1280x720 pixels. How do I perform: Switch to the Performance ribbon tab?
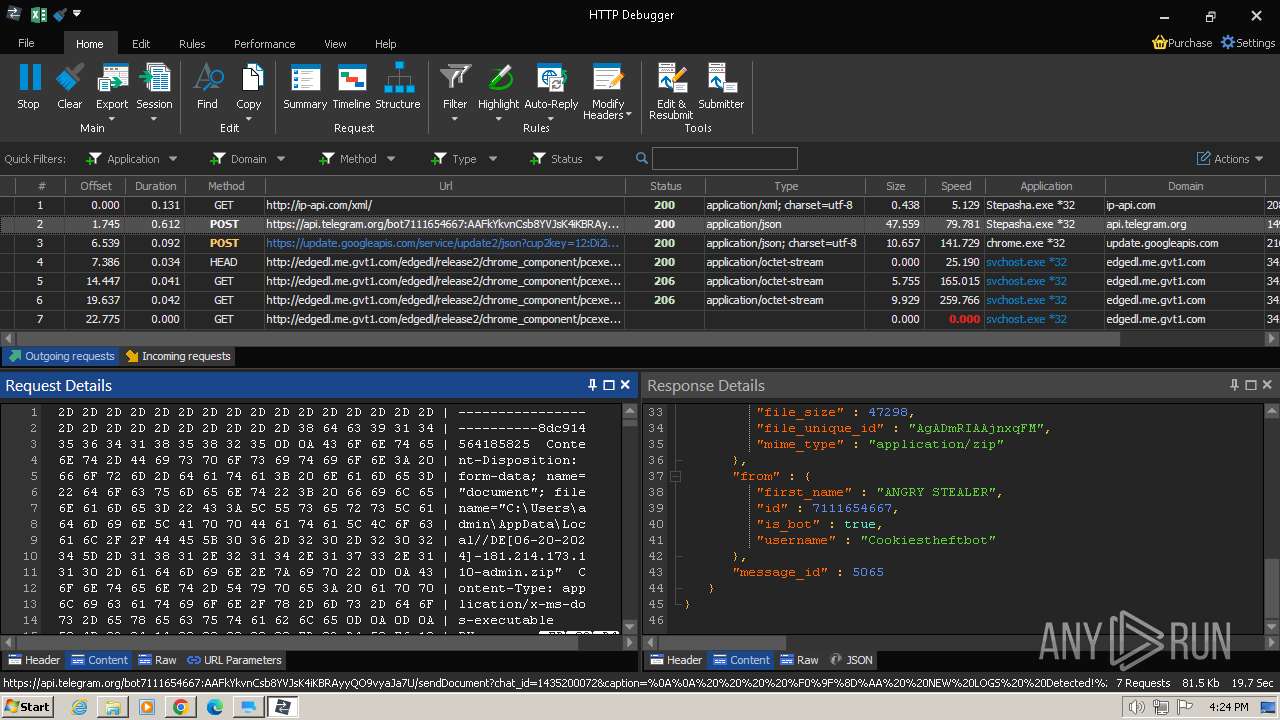tap(264, 44)
